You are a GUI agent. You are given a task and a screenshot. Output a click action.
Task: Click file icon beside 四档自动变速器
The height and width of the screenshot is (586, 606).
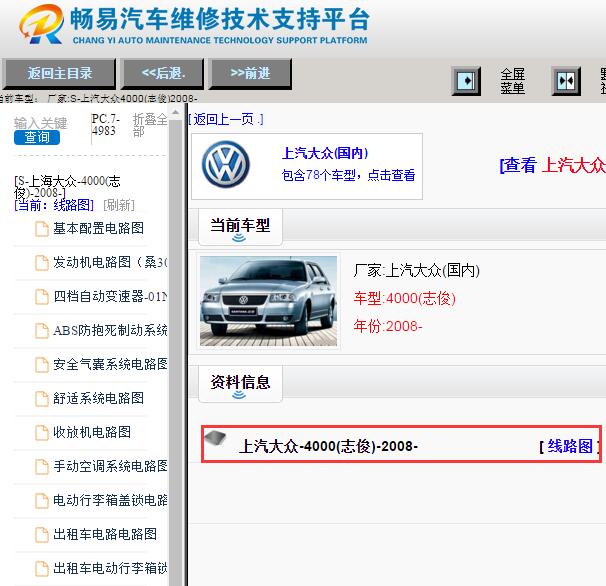coord(42,297)
